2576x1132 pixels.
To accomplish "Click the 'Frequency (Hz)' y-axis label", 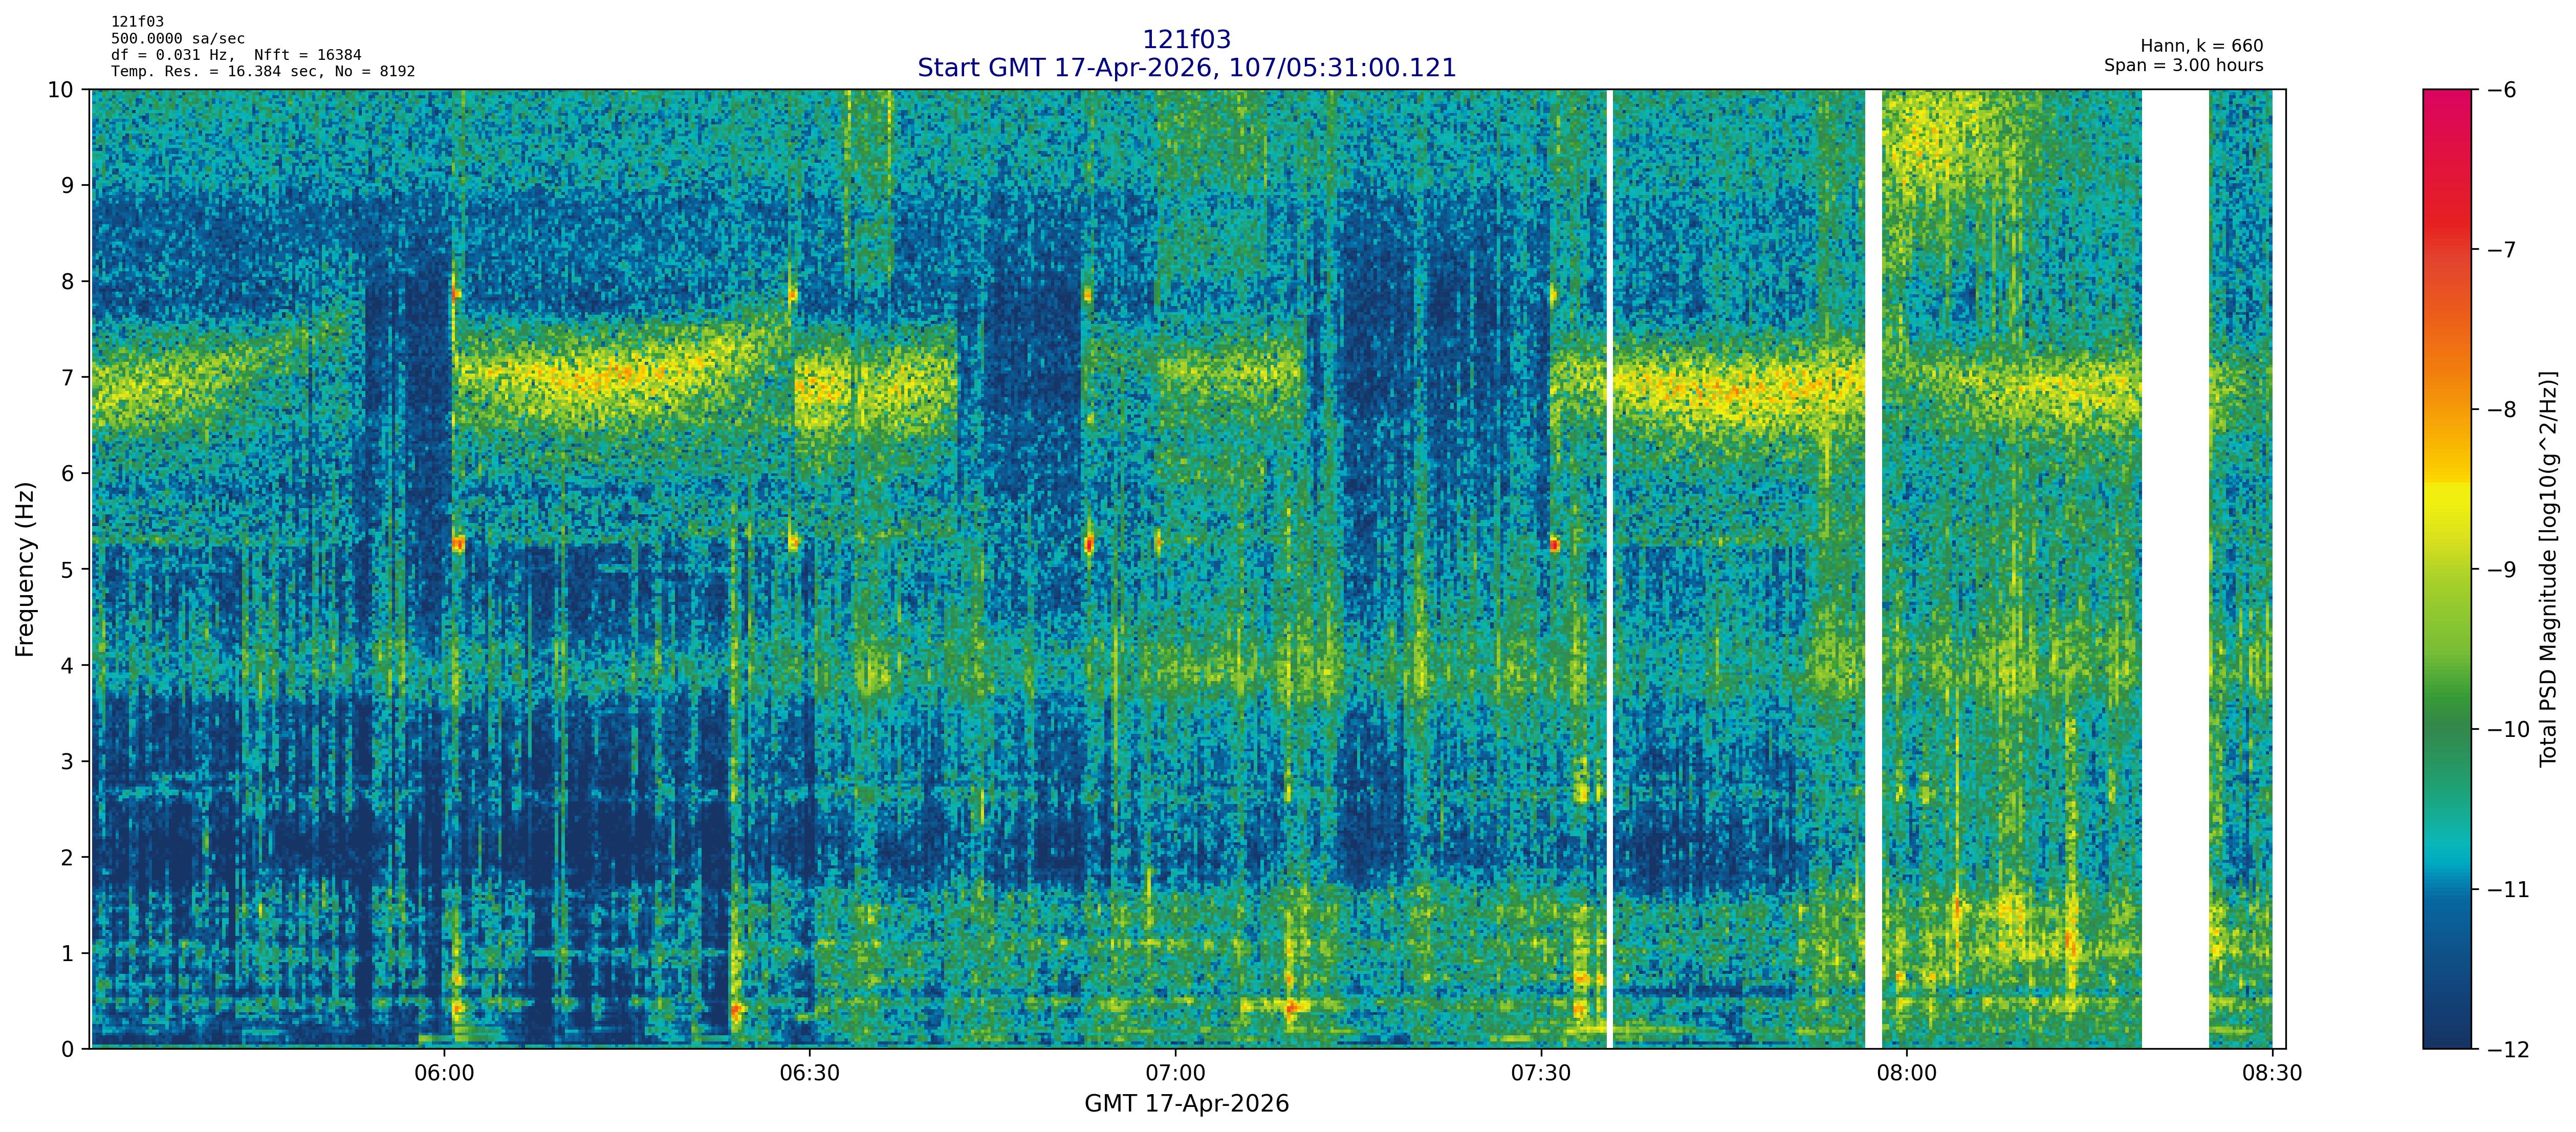I will point(25,569).
